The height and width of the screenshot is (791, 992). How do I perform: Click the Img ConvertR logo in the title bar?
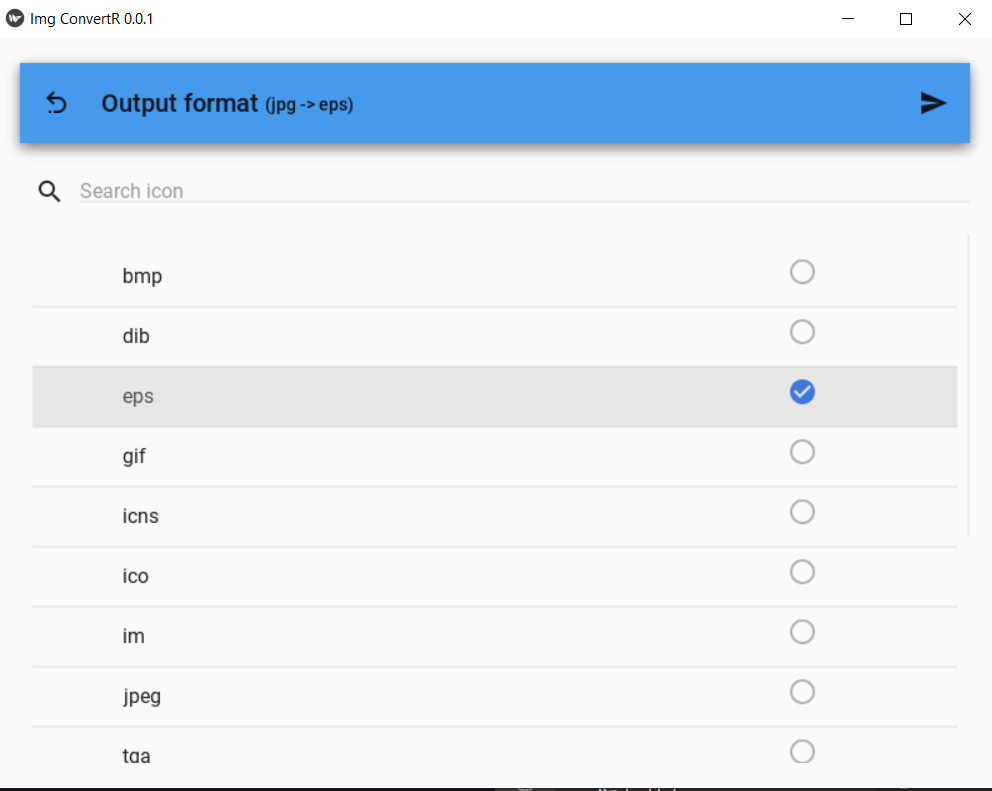pyautogui.click(x=14, y=17)
